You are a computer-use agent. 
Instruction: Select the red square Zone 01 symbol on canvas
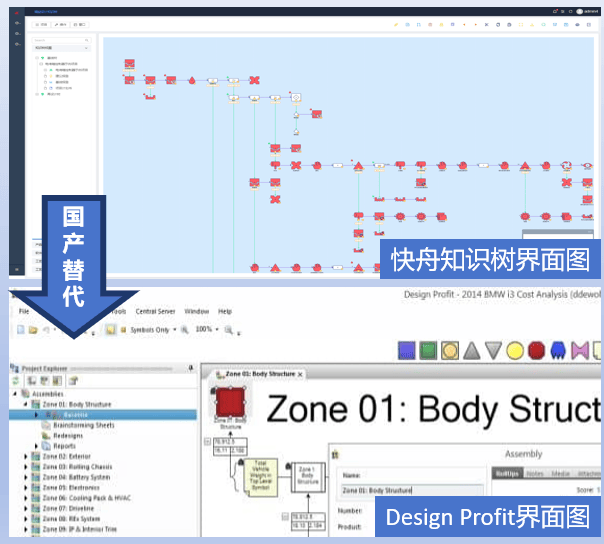tap(230, 401)
